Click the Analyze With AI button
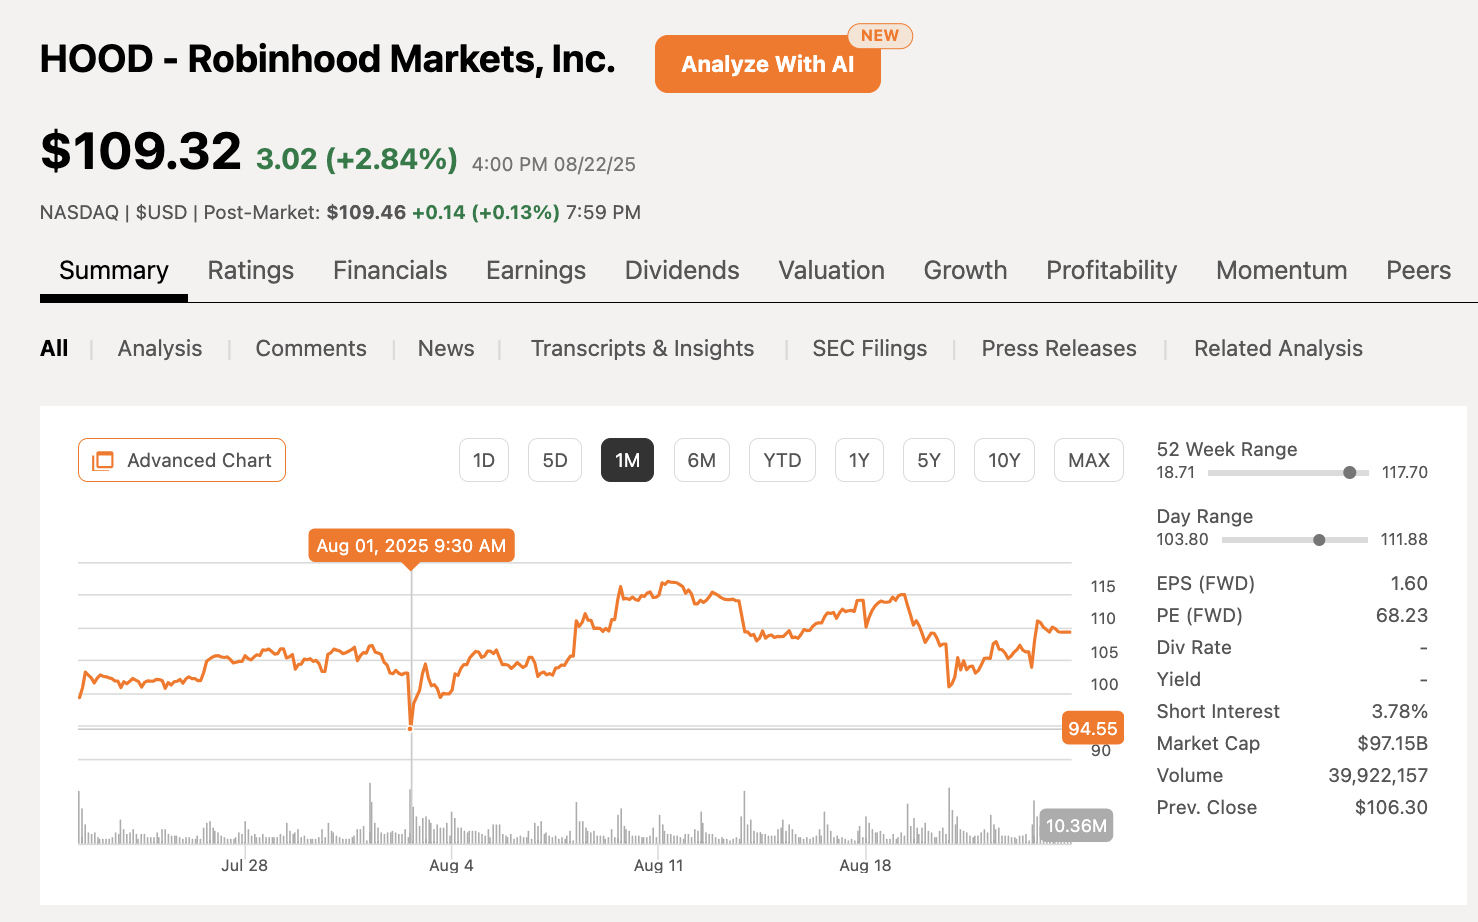This screenshot has width=1478, height=922. coord(767,64)
